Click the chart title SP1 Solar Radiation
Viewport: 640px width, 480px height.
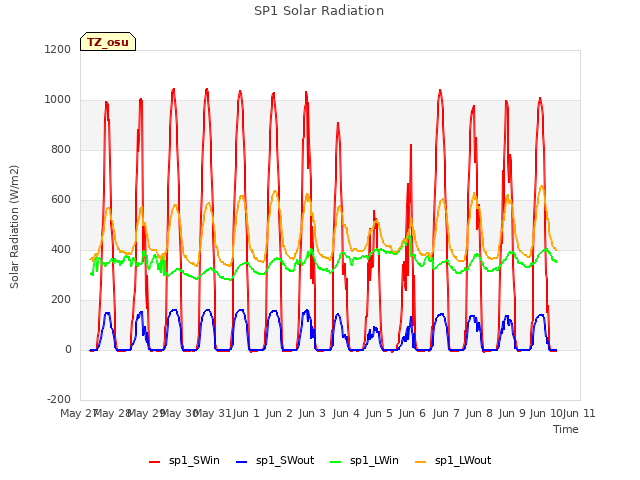[x=319, y=11]
